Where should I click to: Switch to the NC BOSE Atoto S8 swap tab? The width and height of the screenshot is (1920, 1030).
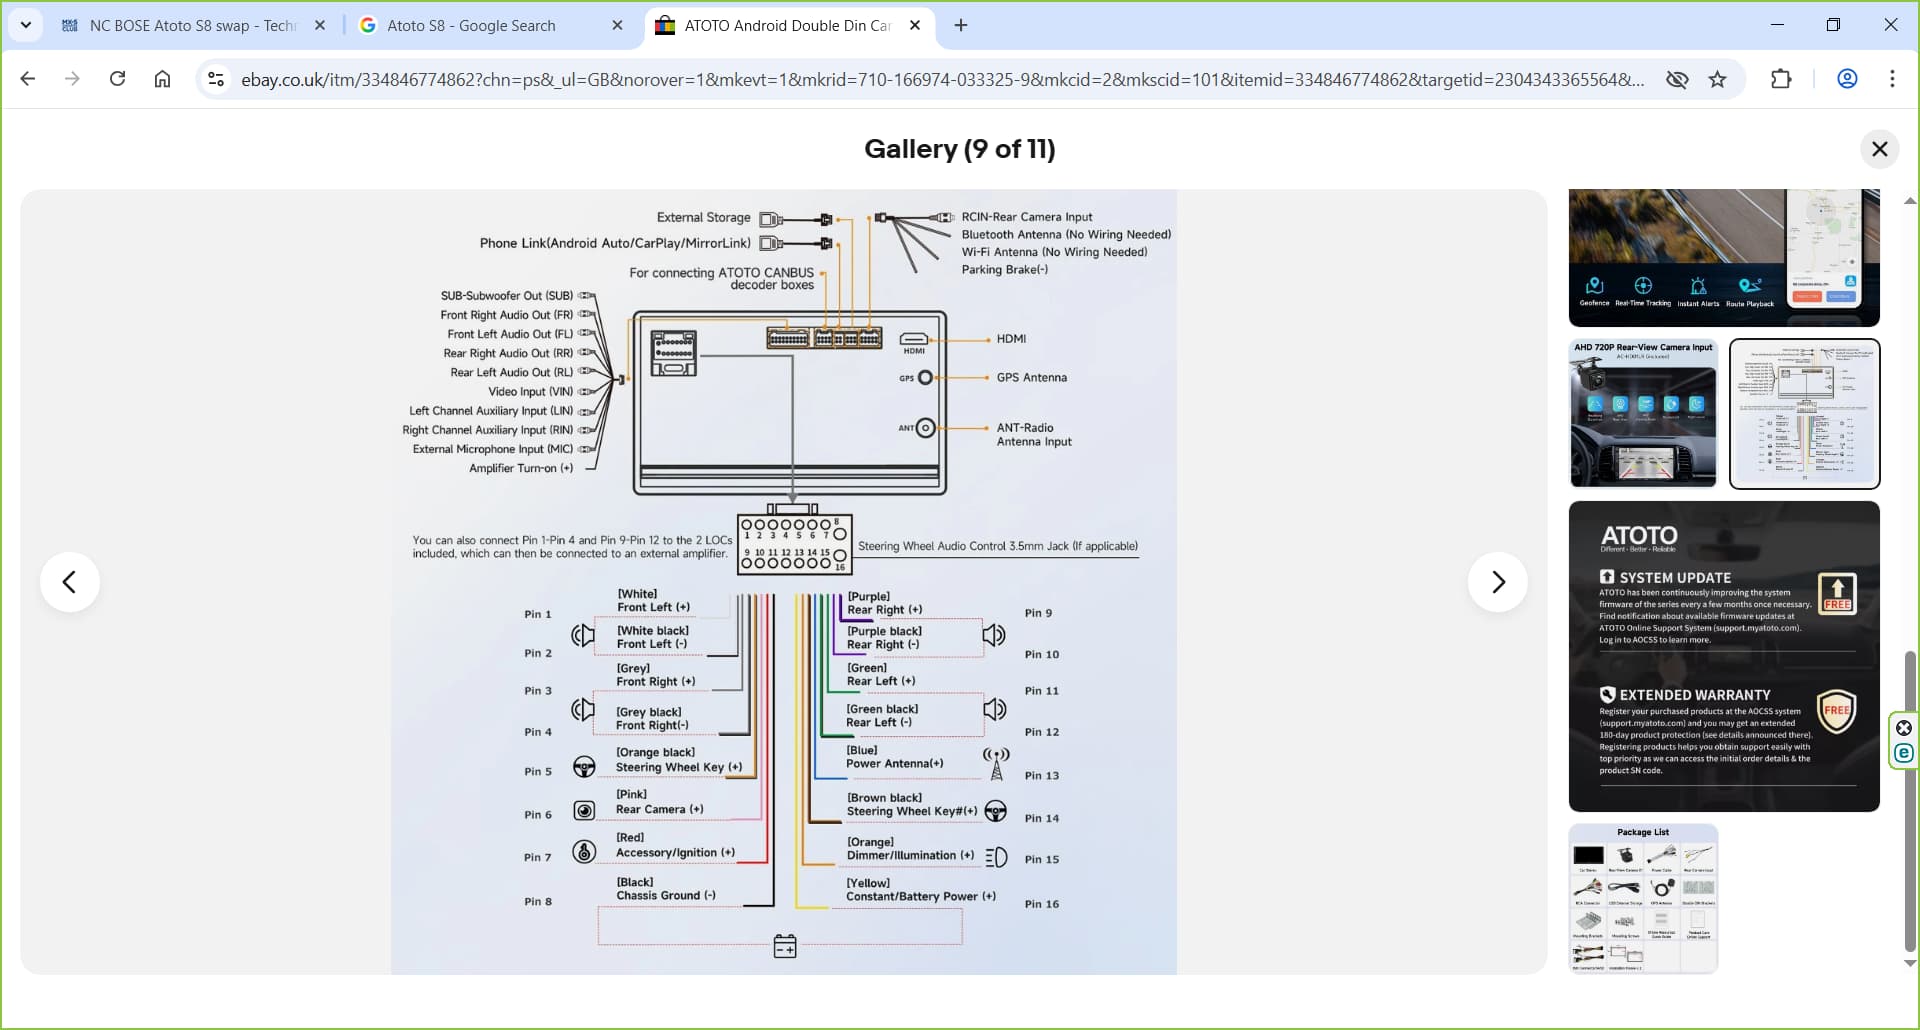point(190,26)
